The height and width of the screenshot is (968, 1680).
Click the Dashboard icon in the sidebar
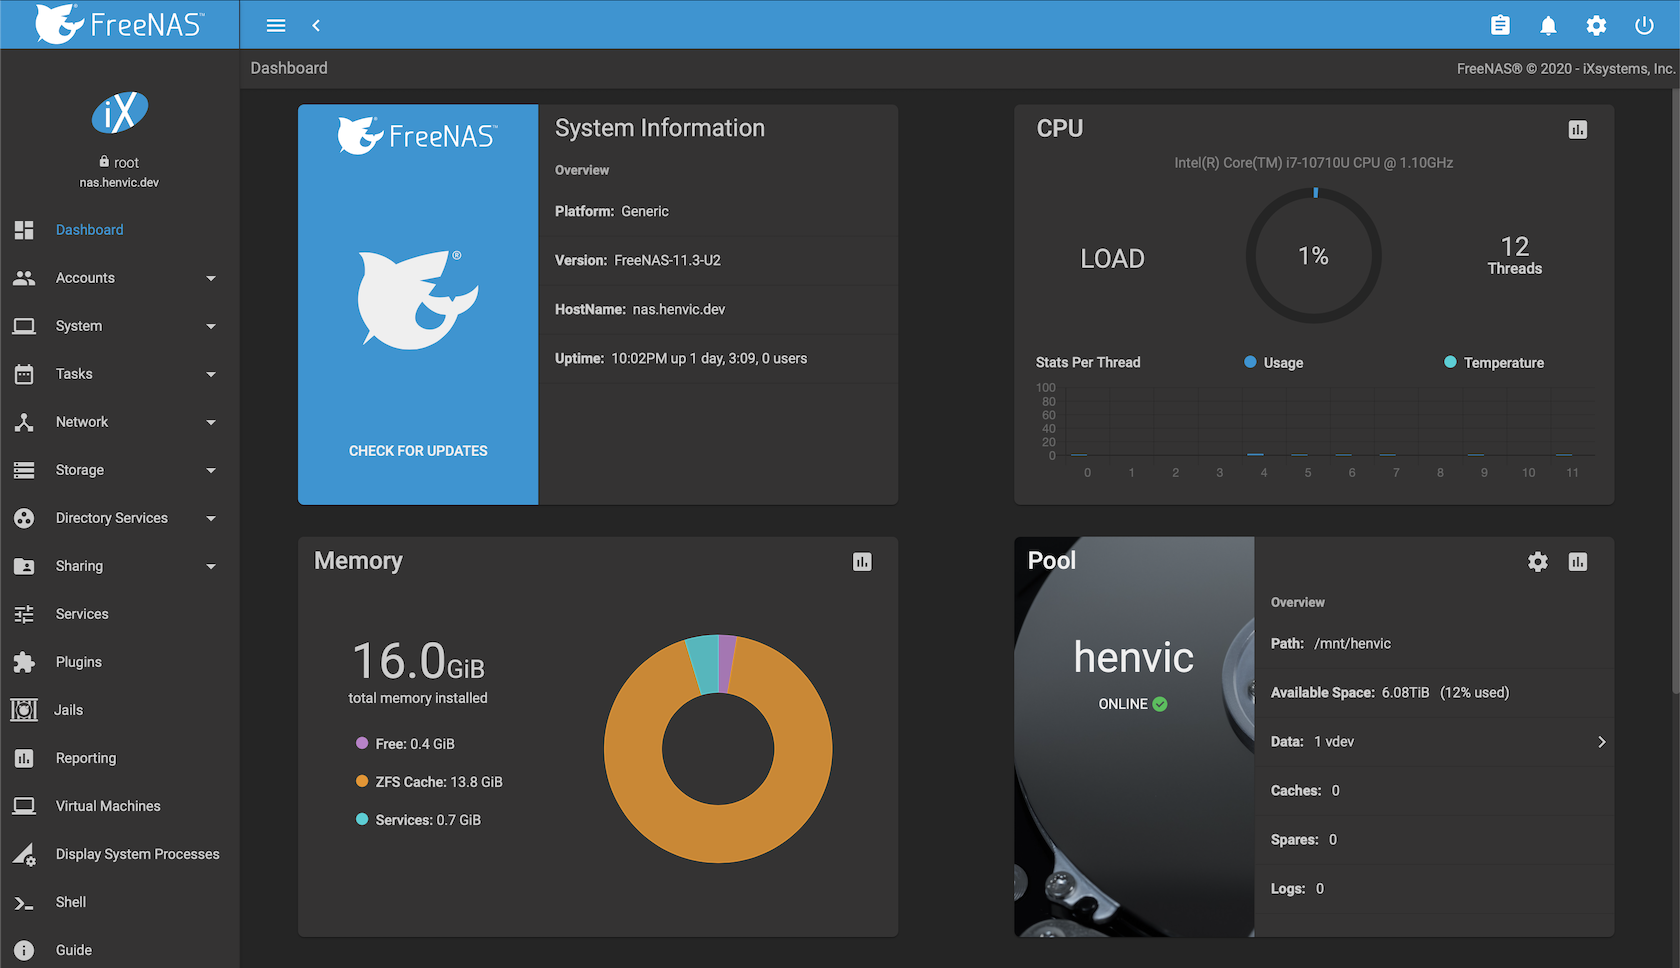[24, 230]
